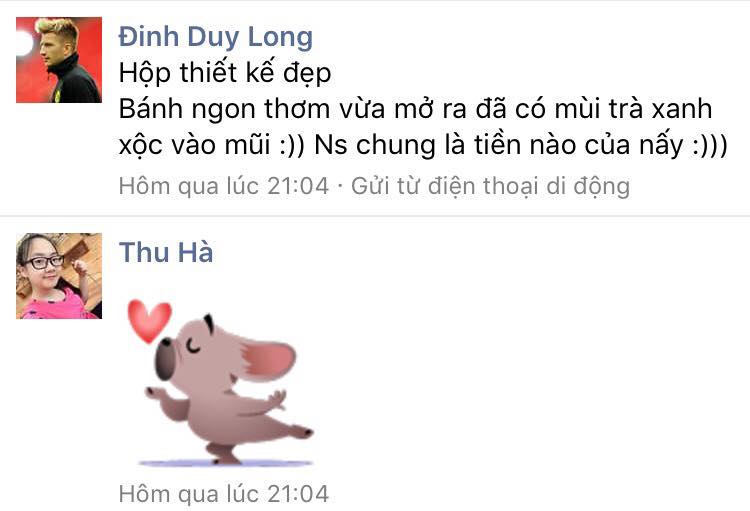The width and height of the screenshot is (750, 511).
Task: Tap the red heart above the koala
Action: click(149, 321)
